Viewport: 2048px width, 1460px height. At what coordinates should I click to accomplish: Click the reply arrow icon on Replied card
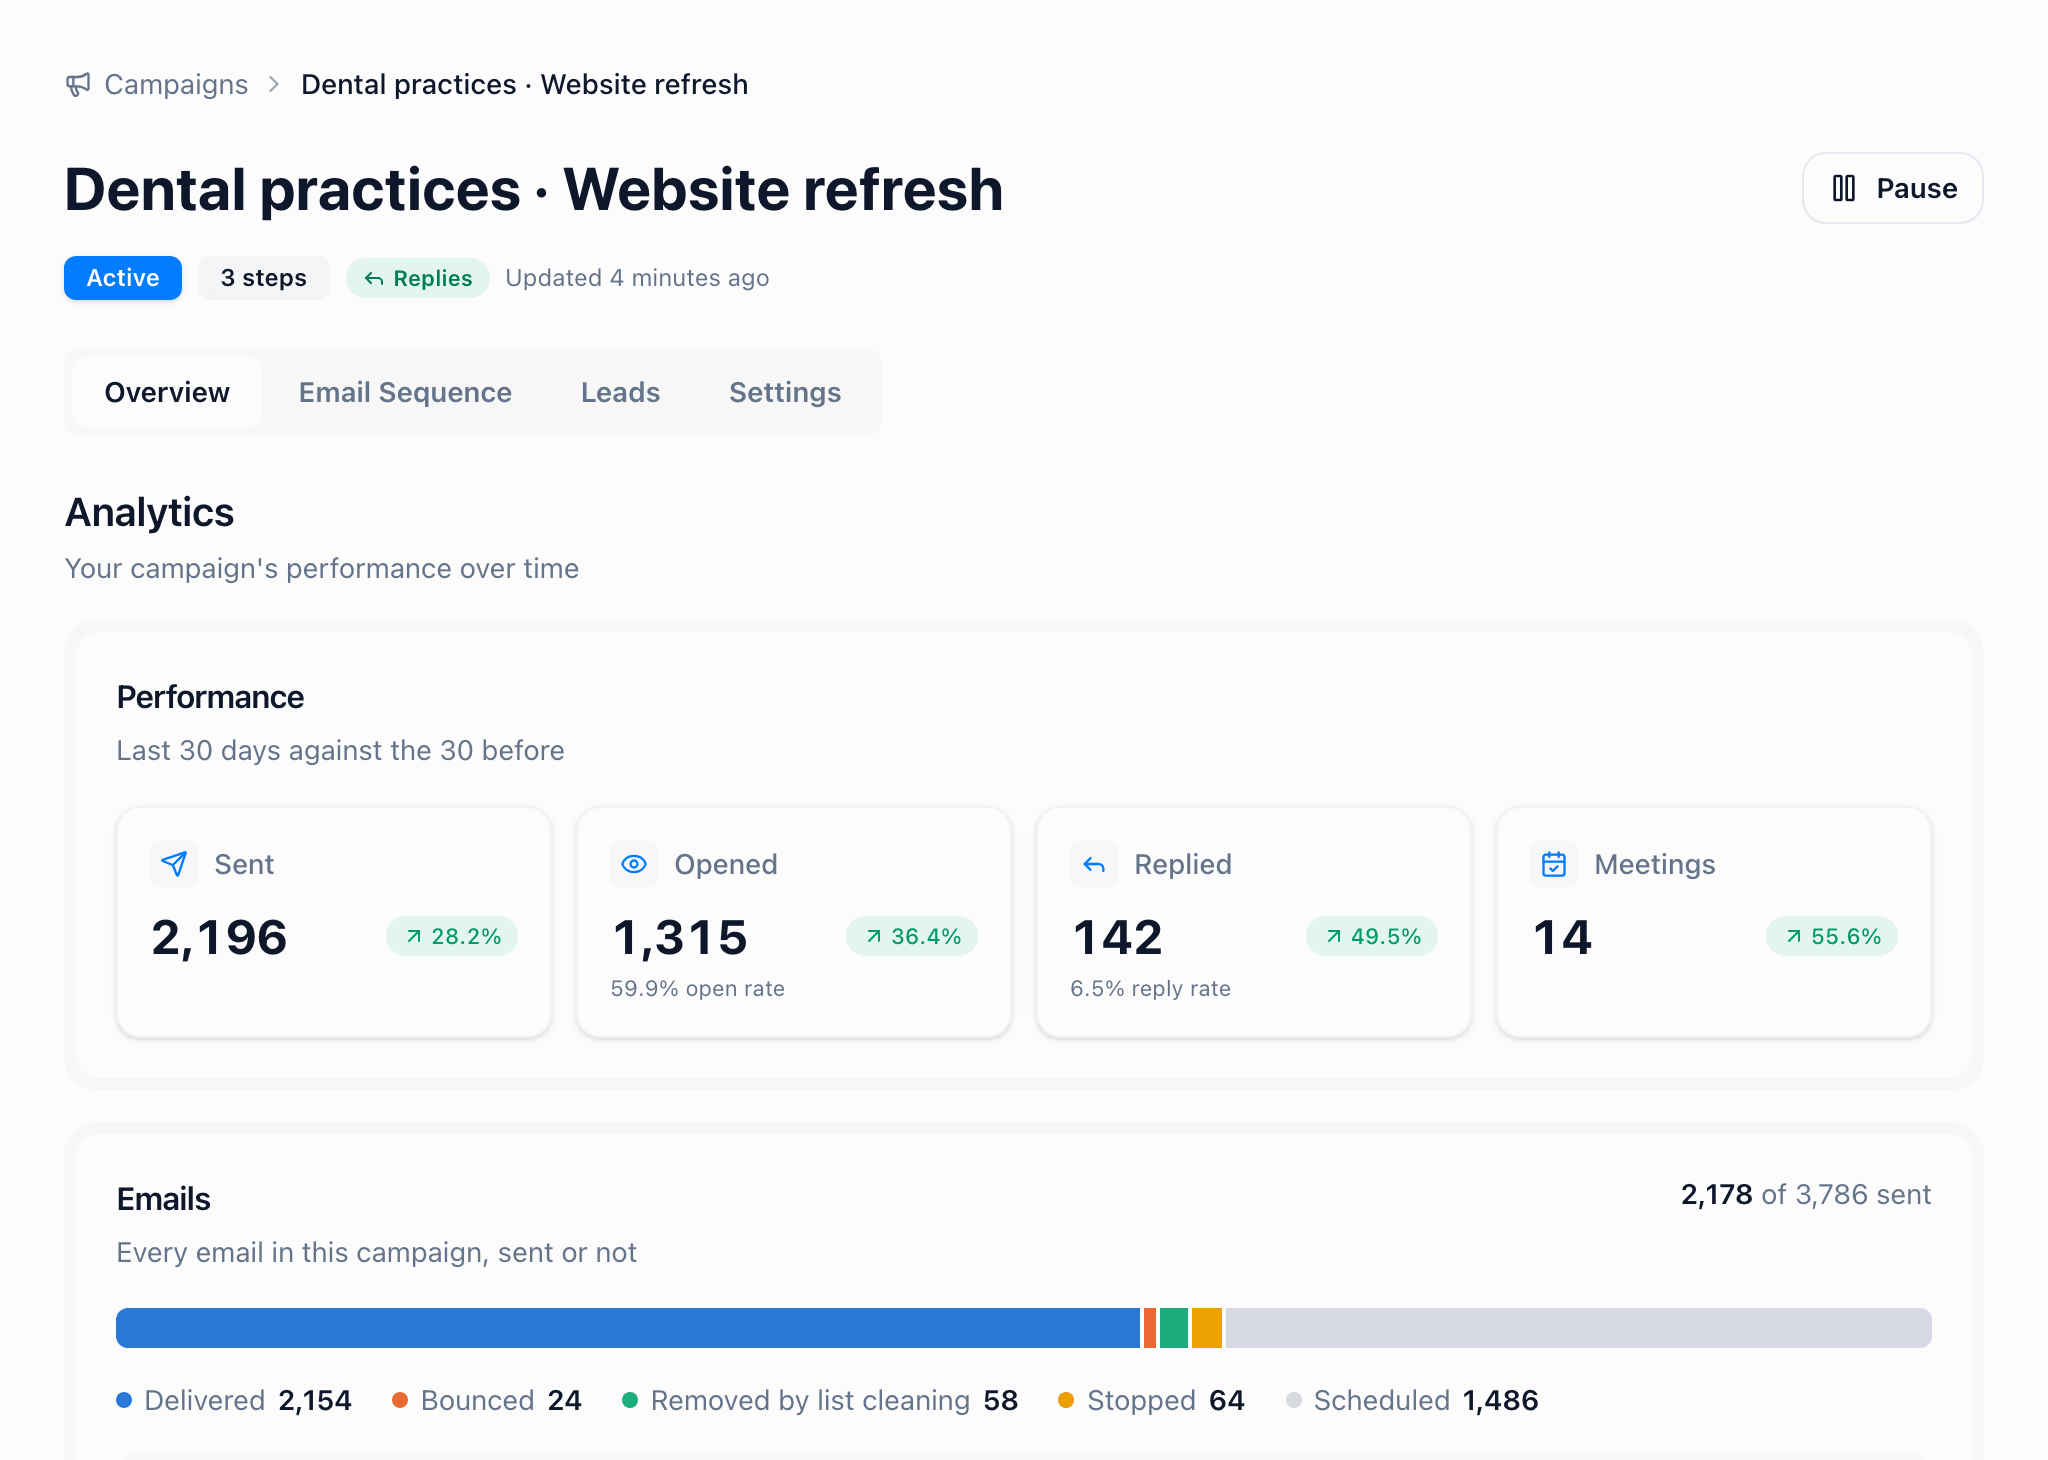click(1094, 864)
